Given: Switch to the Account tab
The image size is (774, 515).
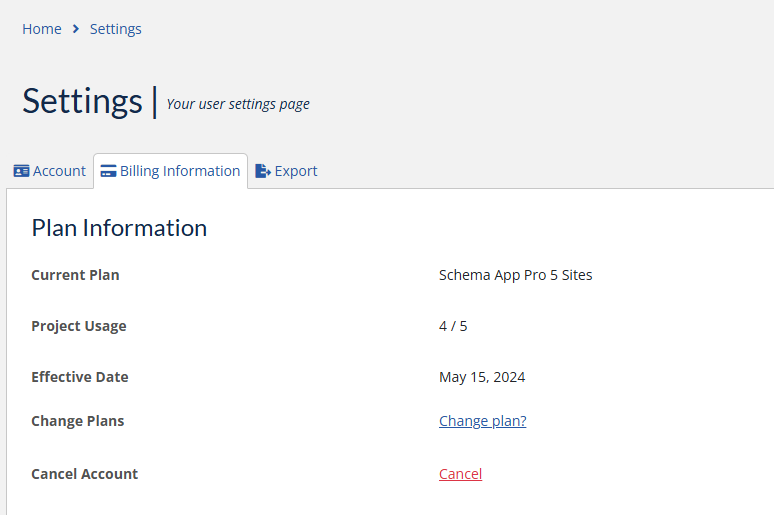Looking at the screenshot, I should pos(49,171).
